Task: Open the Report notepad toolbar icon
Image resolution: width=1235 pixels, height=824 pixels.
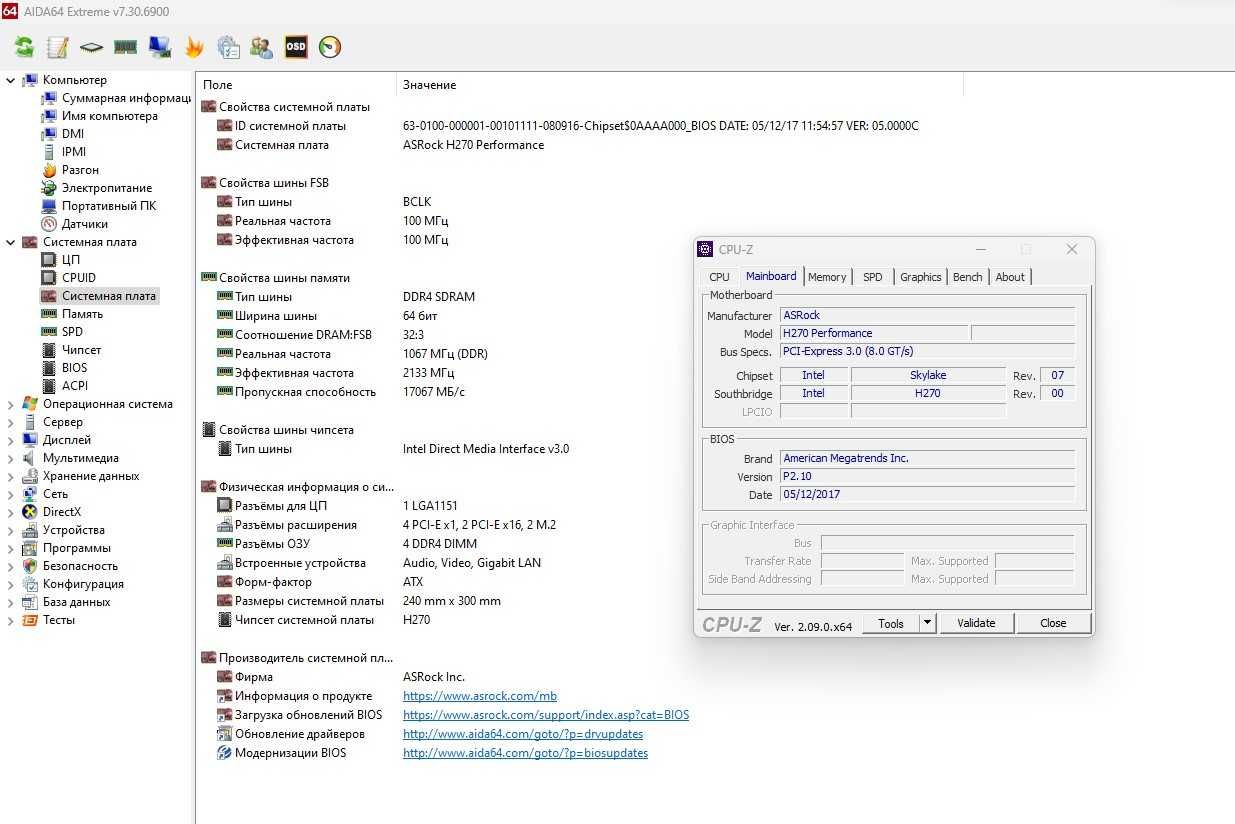Action: coord(58,47)
